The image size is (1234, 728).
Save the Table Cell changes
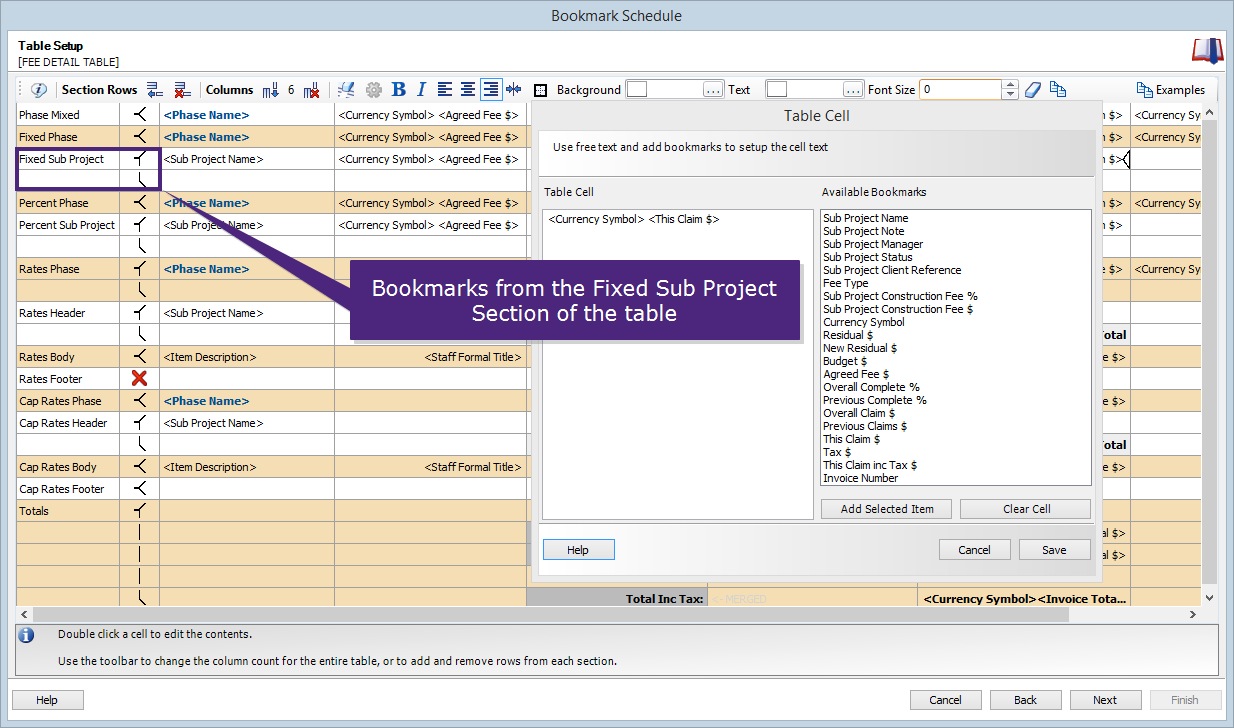tap(1054, 549)
